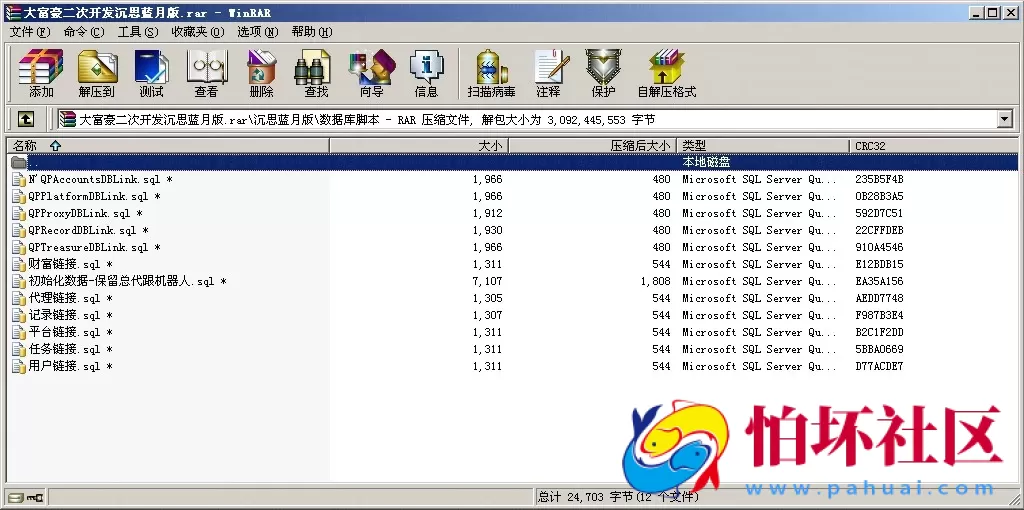Click the 添加 (Add) toolbar icon

coord(41,73)
